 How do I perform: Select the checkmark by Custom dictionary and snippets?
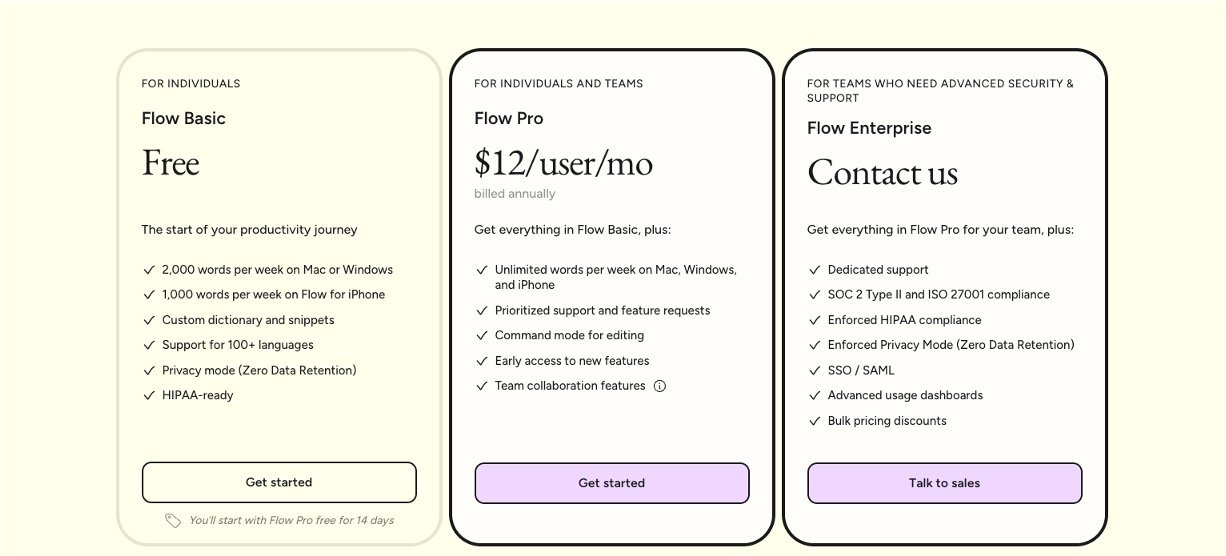tap(149, 320)
